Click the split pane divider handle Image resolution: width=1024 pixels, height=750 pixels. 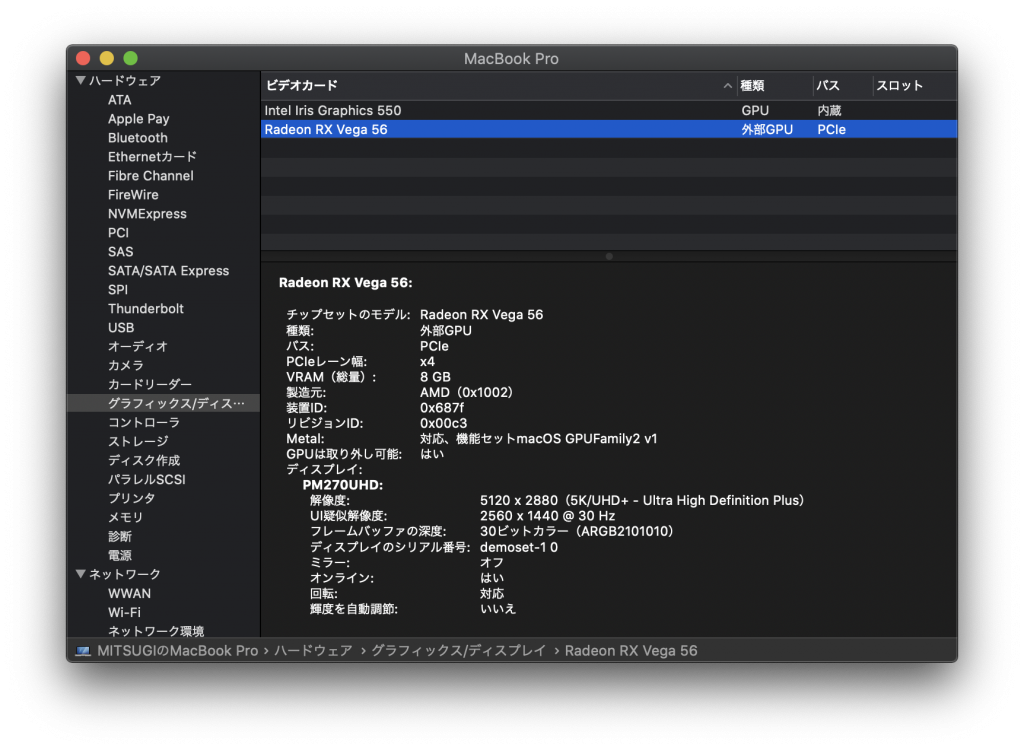pos(609,256)
